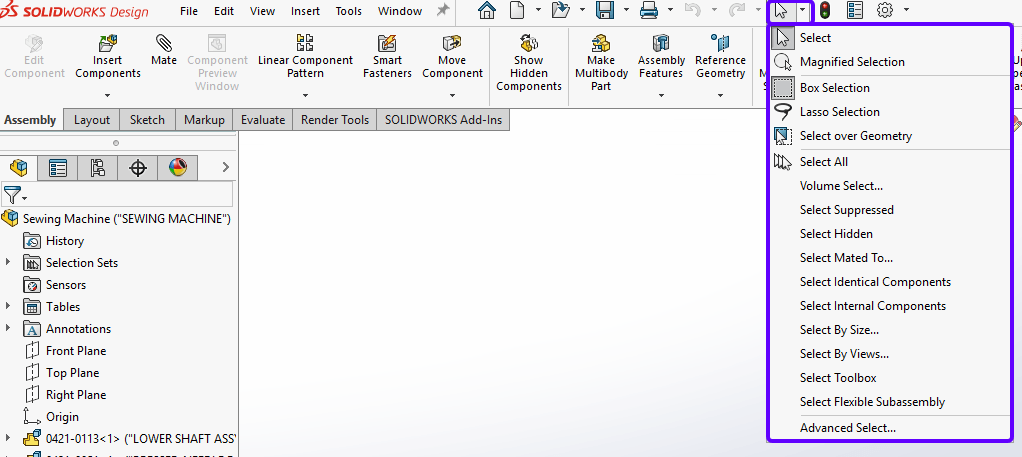The image size is (1022, 457).
Task: Click the Redo arrow icon
Action: pyautogui.click(x=737, y=10)
